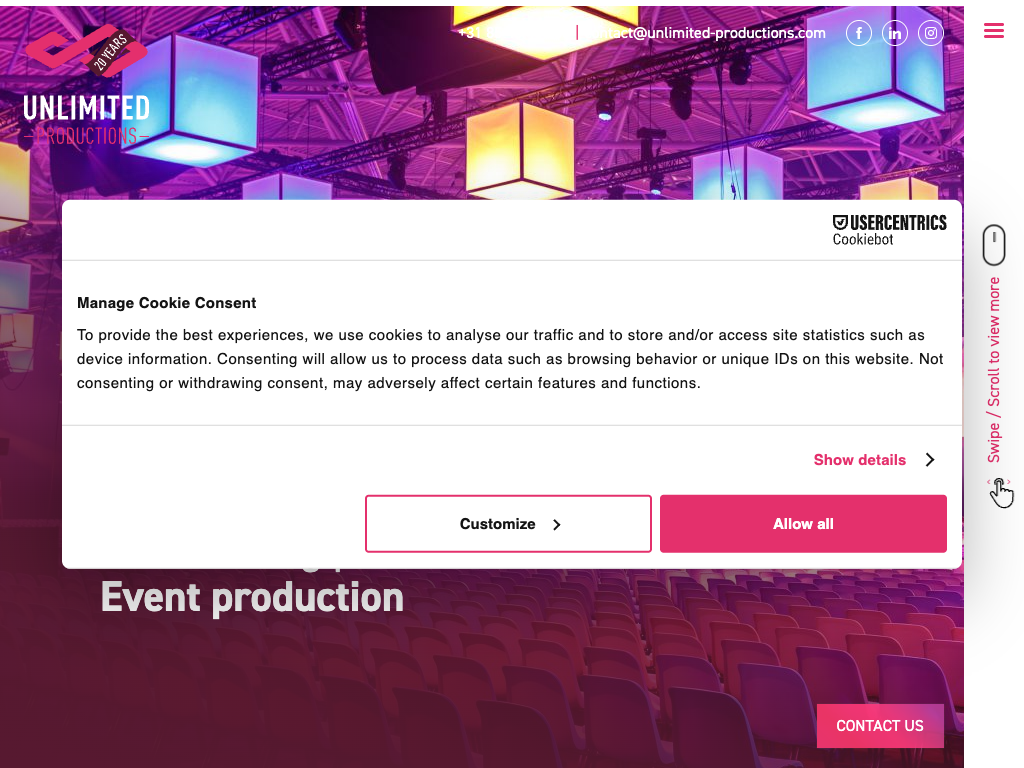Image resolution: width=1024 pixels, height=768 pixels.
Task: Open the Instagram social icon
Action: pos(931,33)
